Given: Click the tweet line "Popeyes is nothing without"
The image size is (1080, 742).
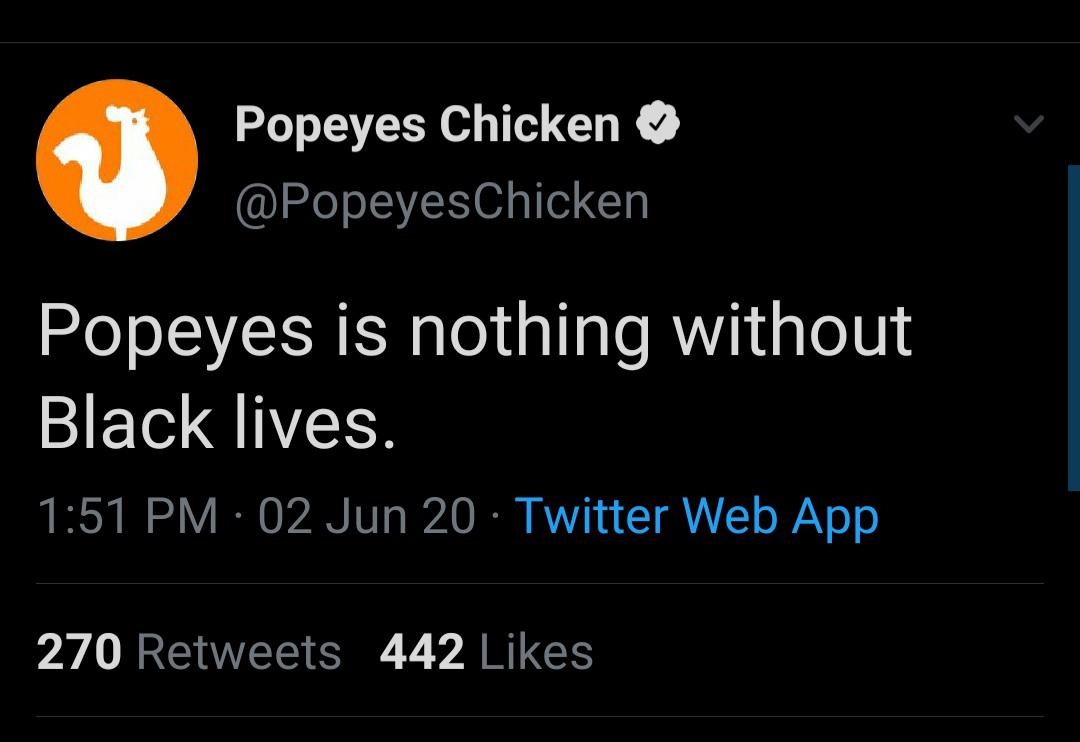Looking at the screenshot, I should pos(475,332).
